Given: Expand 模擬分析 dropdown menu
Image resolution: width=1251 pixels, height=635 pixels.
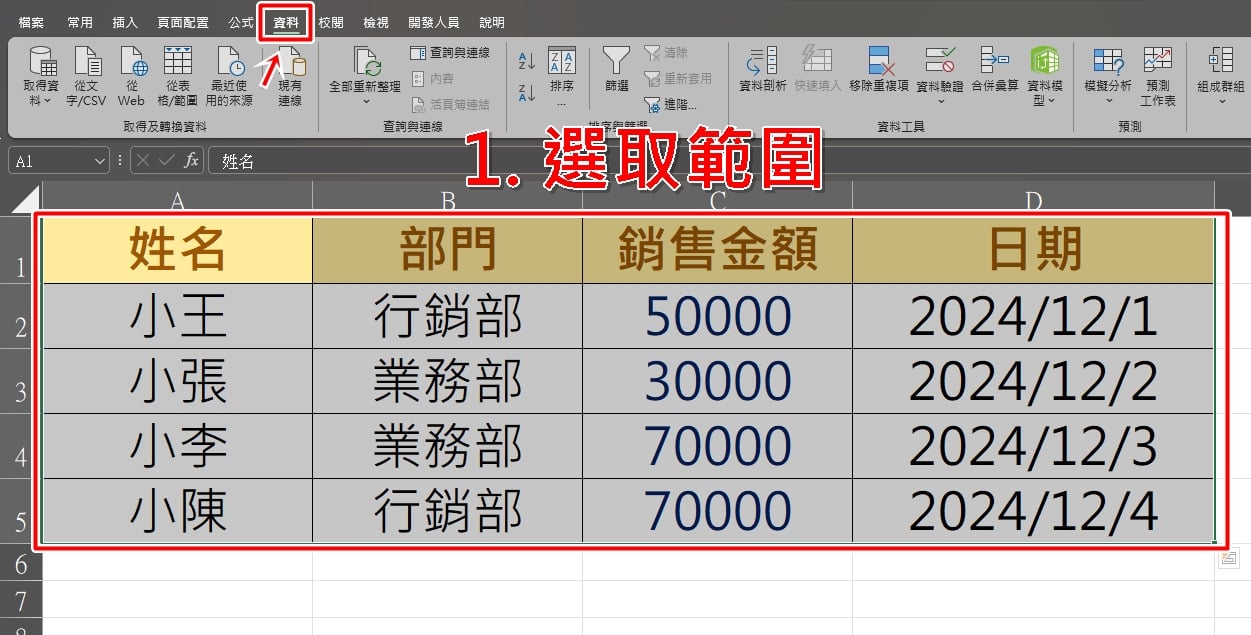Looking at the screenshot, I should pos(1108,101).
